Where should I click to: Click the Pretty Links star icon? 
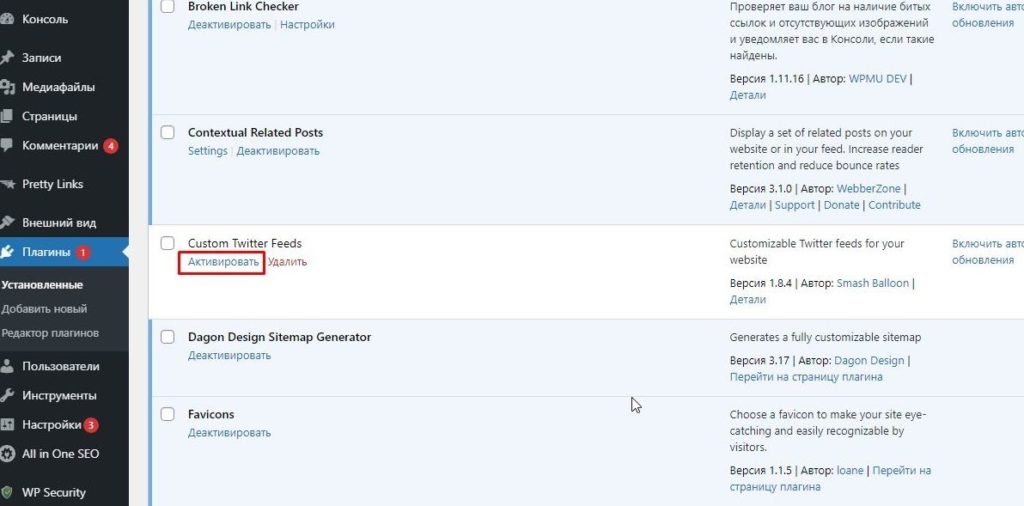pos(7,184)
